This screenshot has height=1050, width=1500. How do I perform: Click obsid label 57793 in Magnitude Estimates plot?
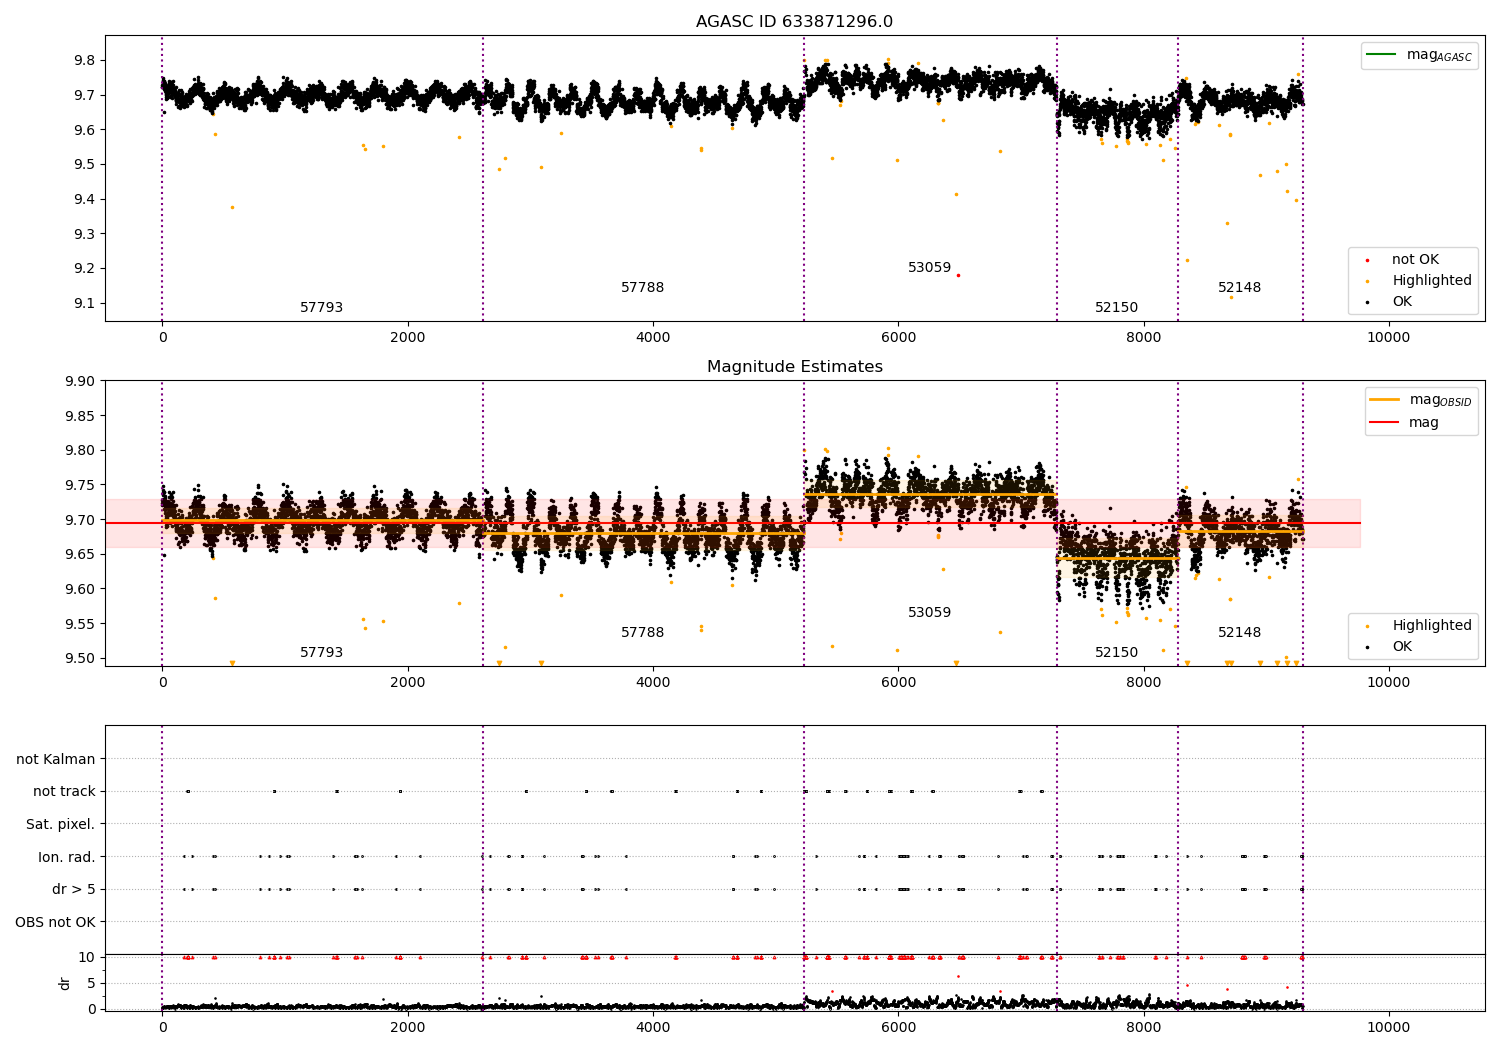321,653
